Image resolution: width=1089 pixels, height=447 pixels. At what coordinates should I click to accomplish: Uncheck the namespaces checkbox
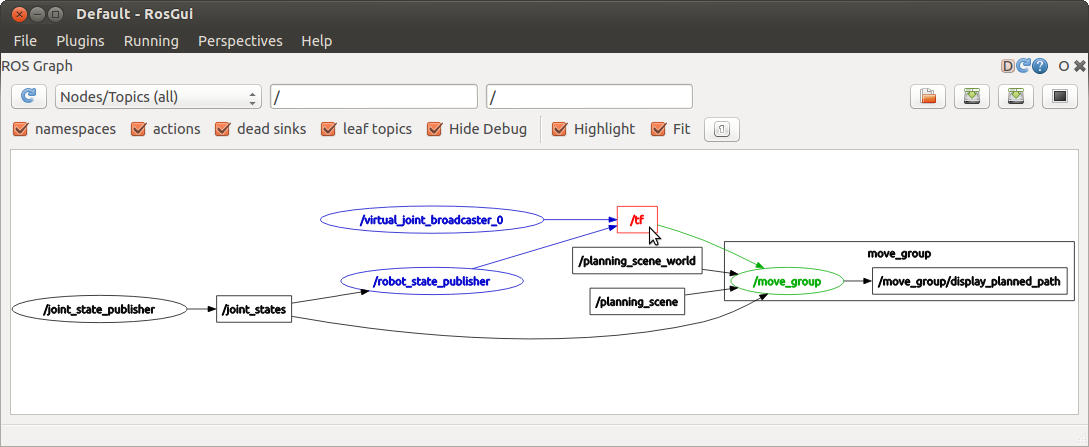[x=21, y=129]
